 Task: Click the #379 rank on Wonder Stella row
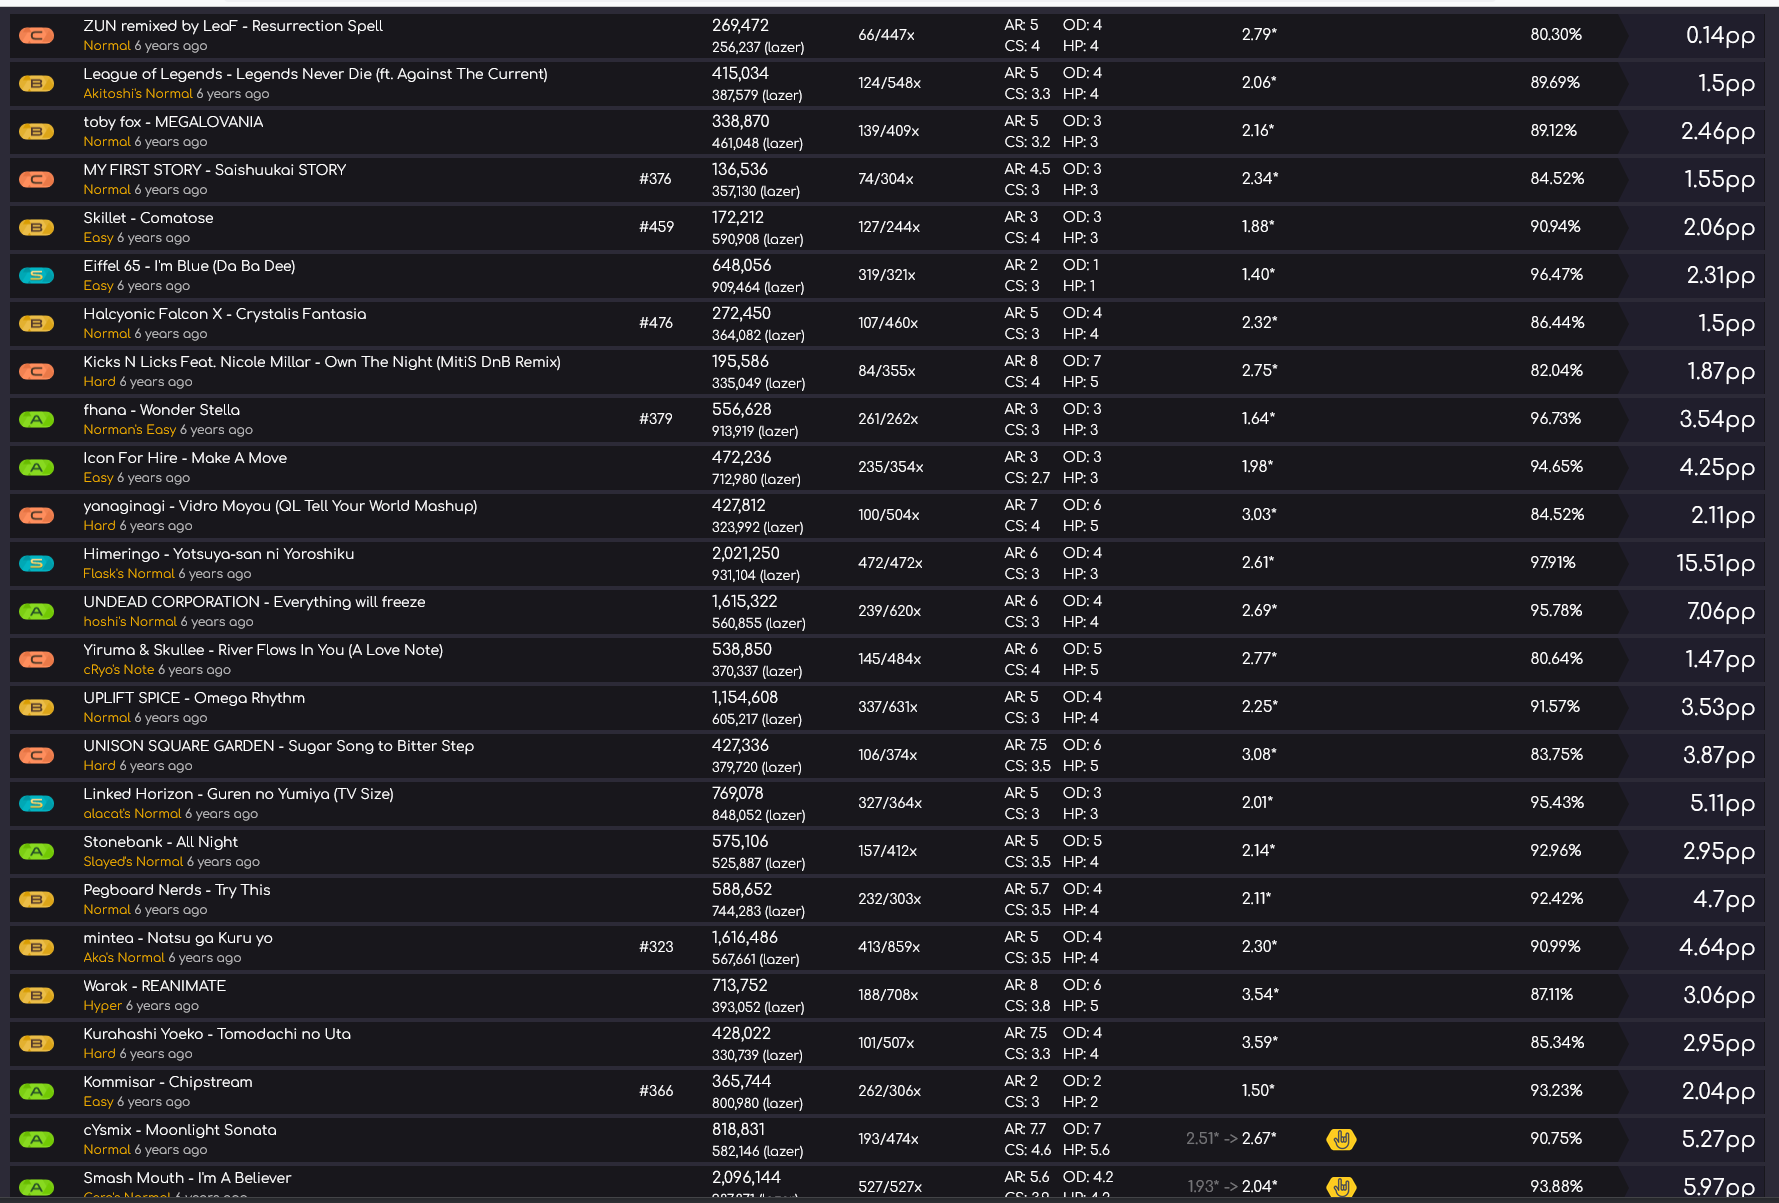tap(656, 419)
